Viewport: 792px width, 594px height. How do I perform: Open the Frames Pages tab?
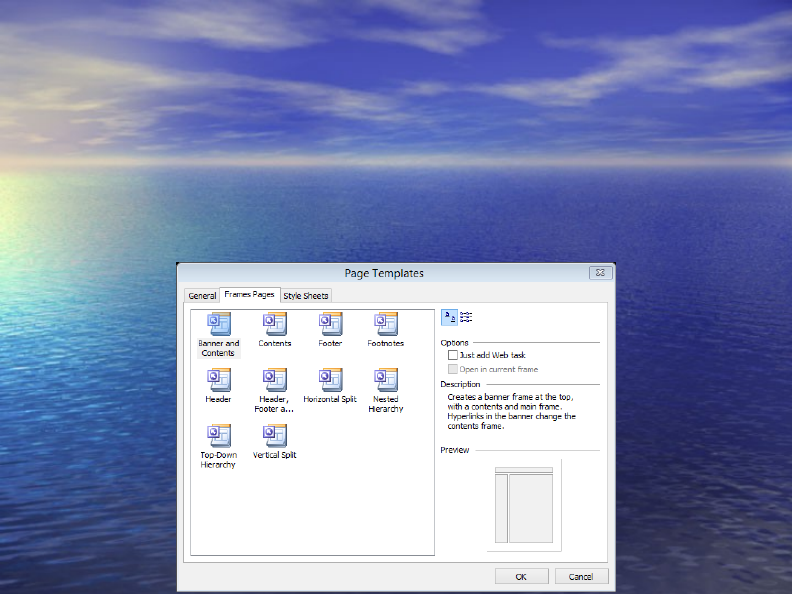tap(250, 294)
